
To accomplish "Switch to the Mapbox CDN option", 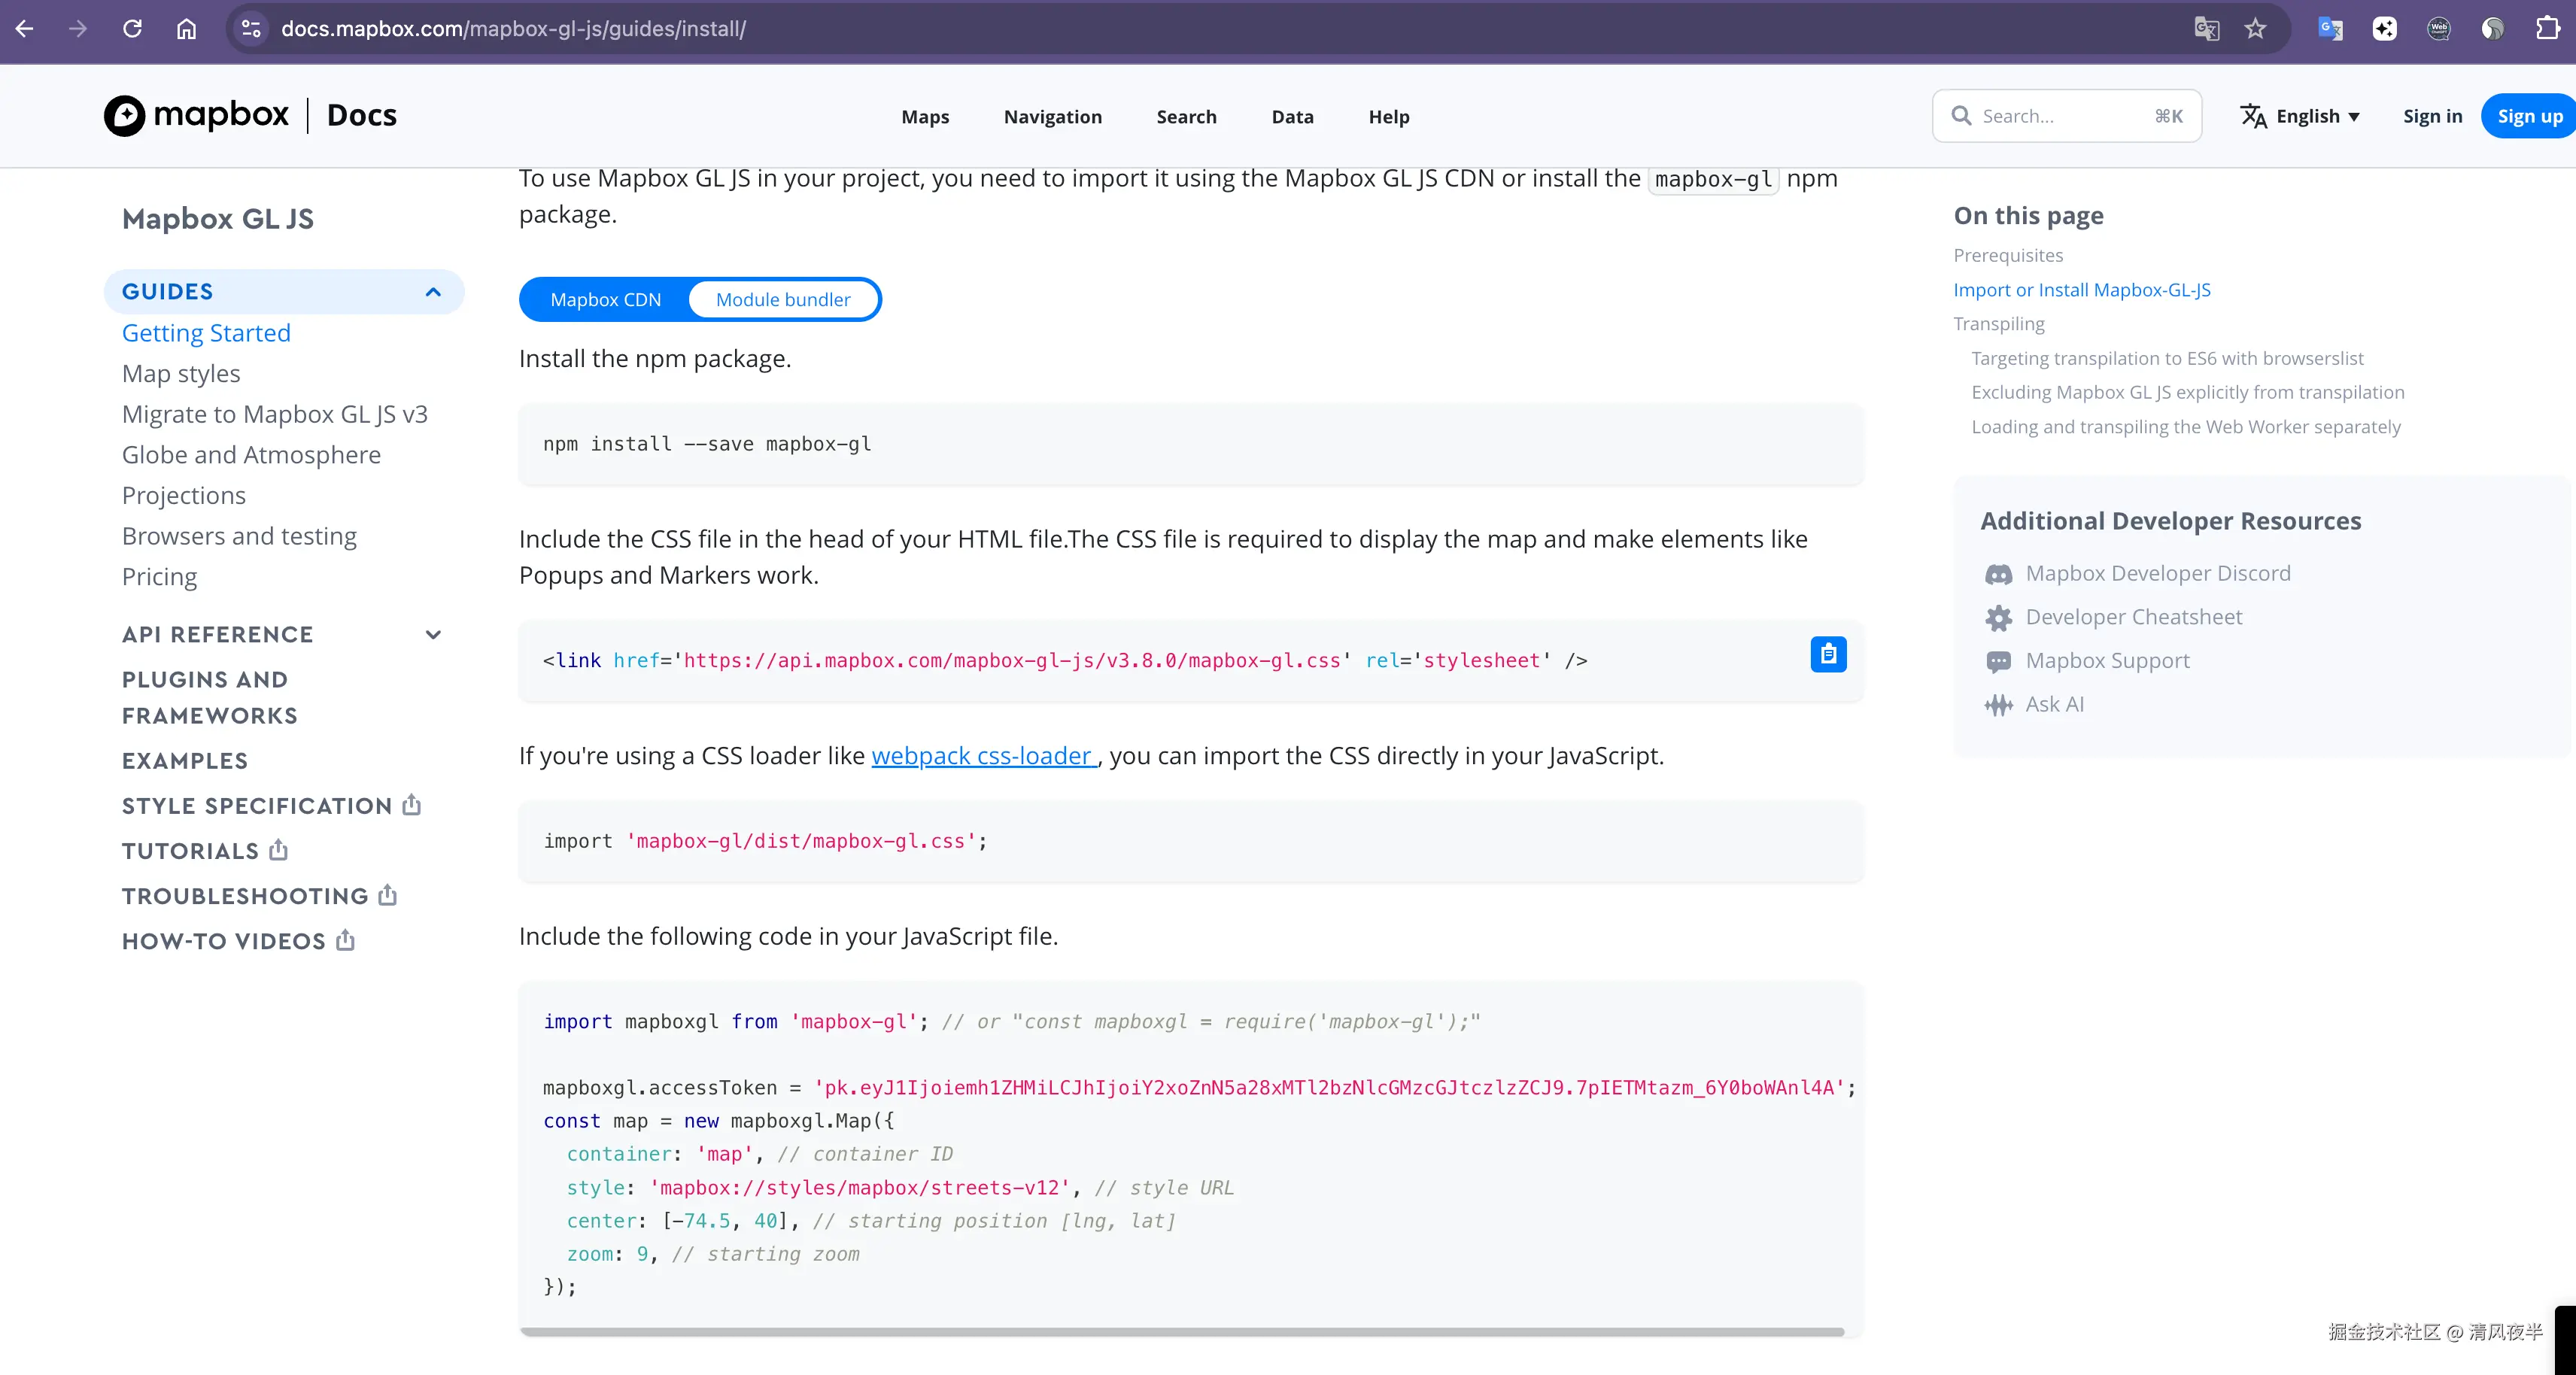I will [605, 300].
